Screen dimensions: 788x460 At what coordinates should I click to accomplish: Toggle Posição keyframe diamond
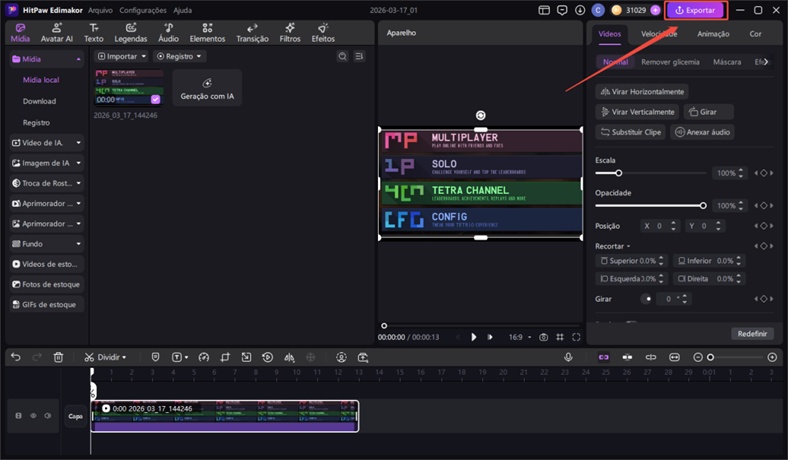[x=763, y=226]
